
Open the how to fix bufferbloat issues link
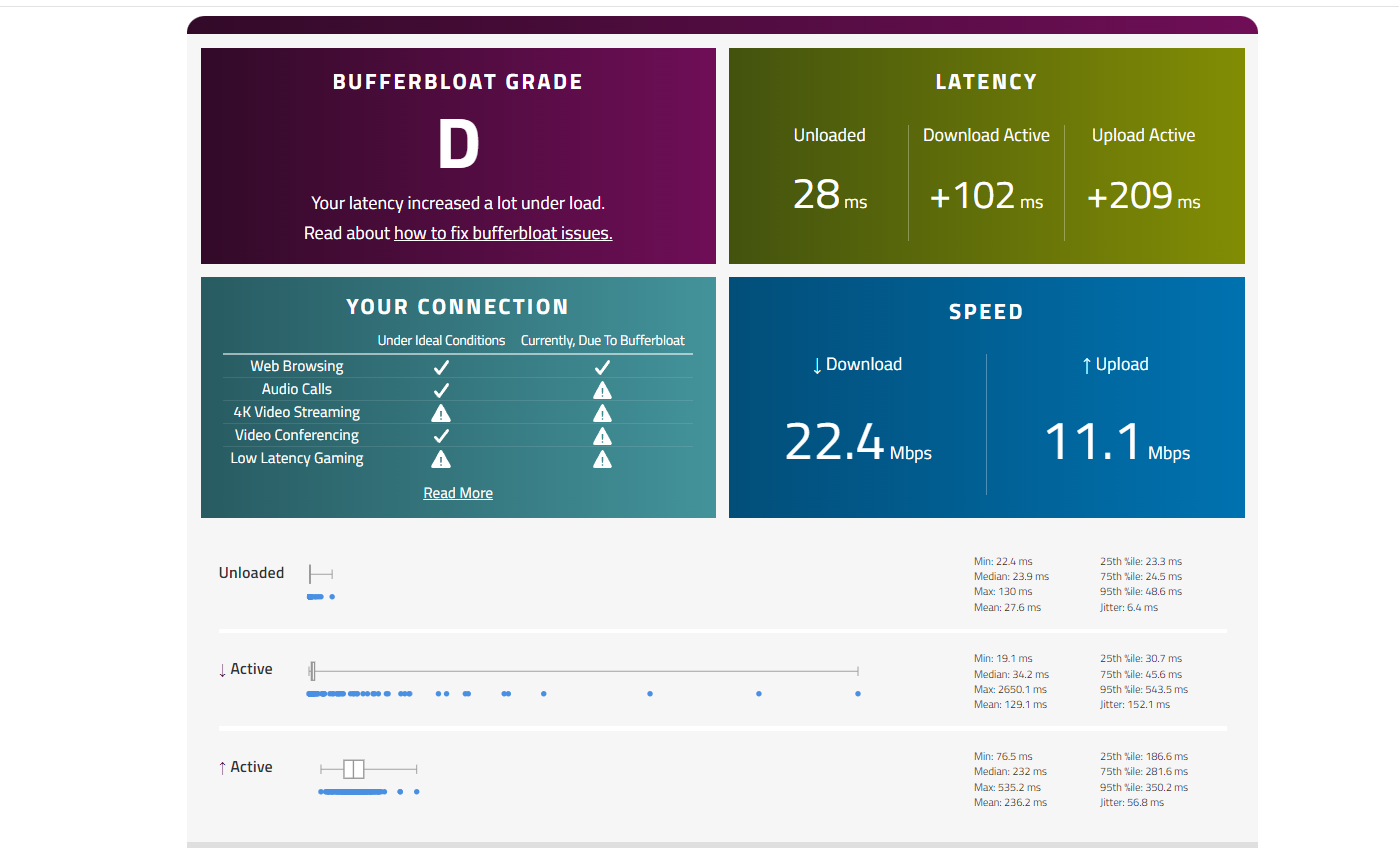[503, 233]
